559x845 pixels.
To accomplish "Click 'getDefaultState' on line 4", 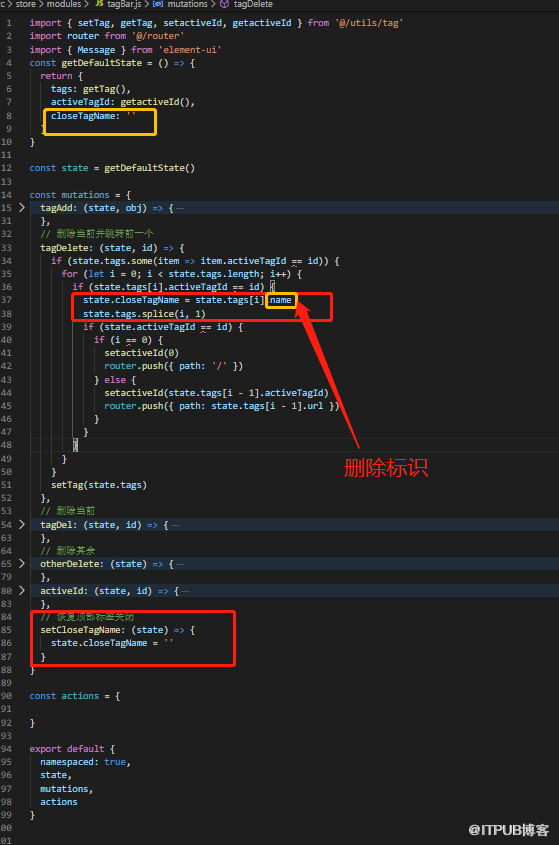I will pos(101,63).
